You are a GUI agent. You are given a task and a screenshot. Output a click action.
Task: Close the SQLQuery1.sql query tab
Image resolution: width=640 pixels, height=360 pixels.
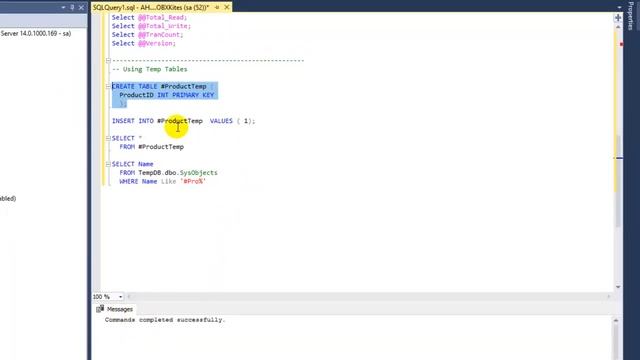tap(227, 7)
